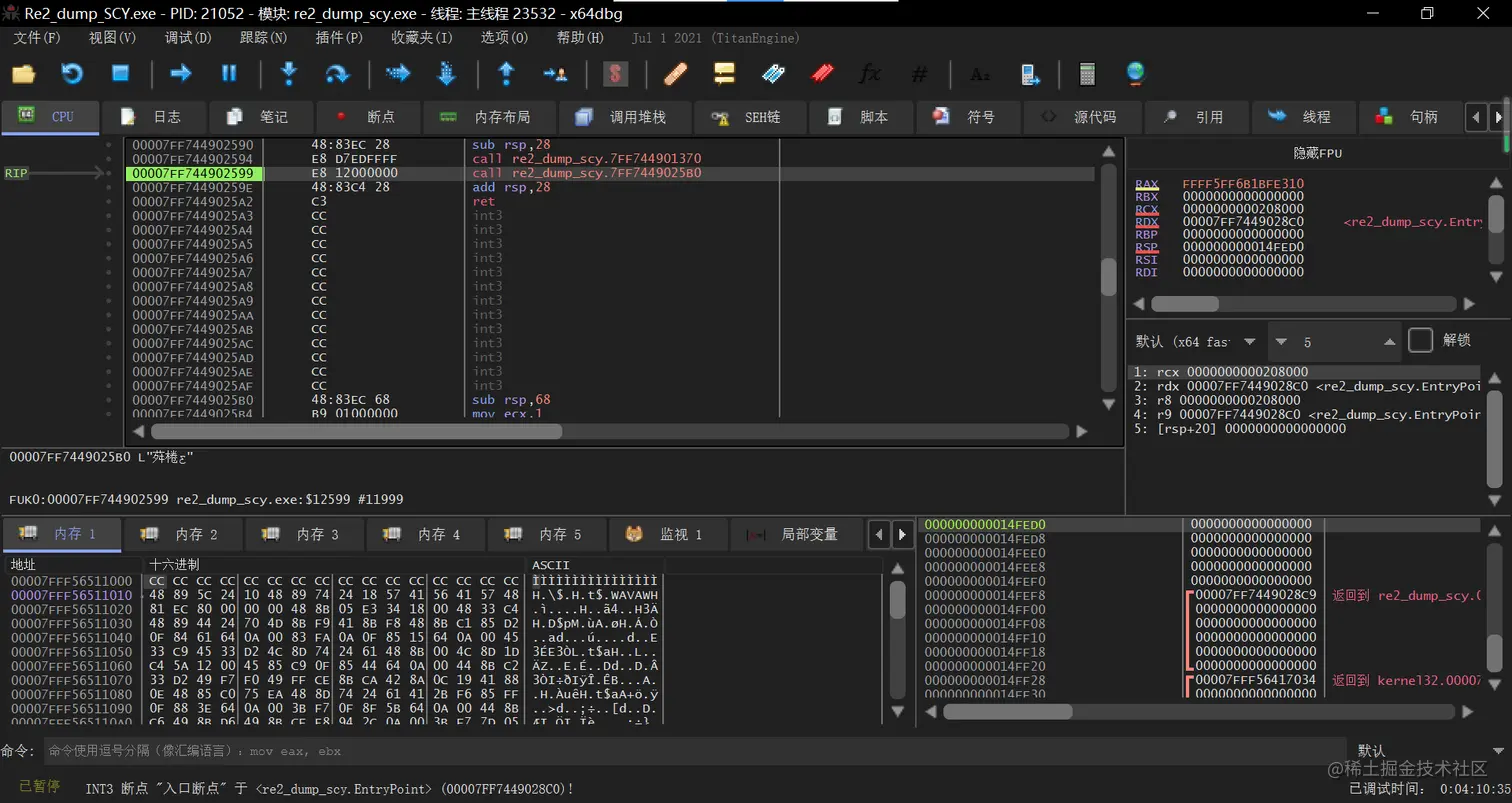Open variables via the # icon
The image size is (1512, 803).
[919, 74]
